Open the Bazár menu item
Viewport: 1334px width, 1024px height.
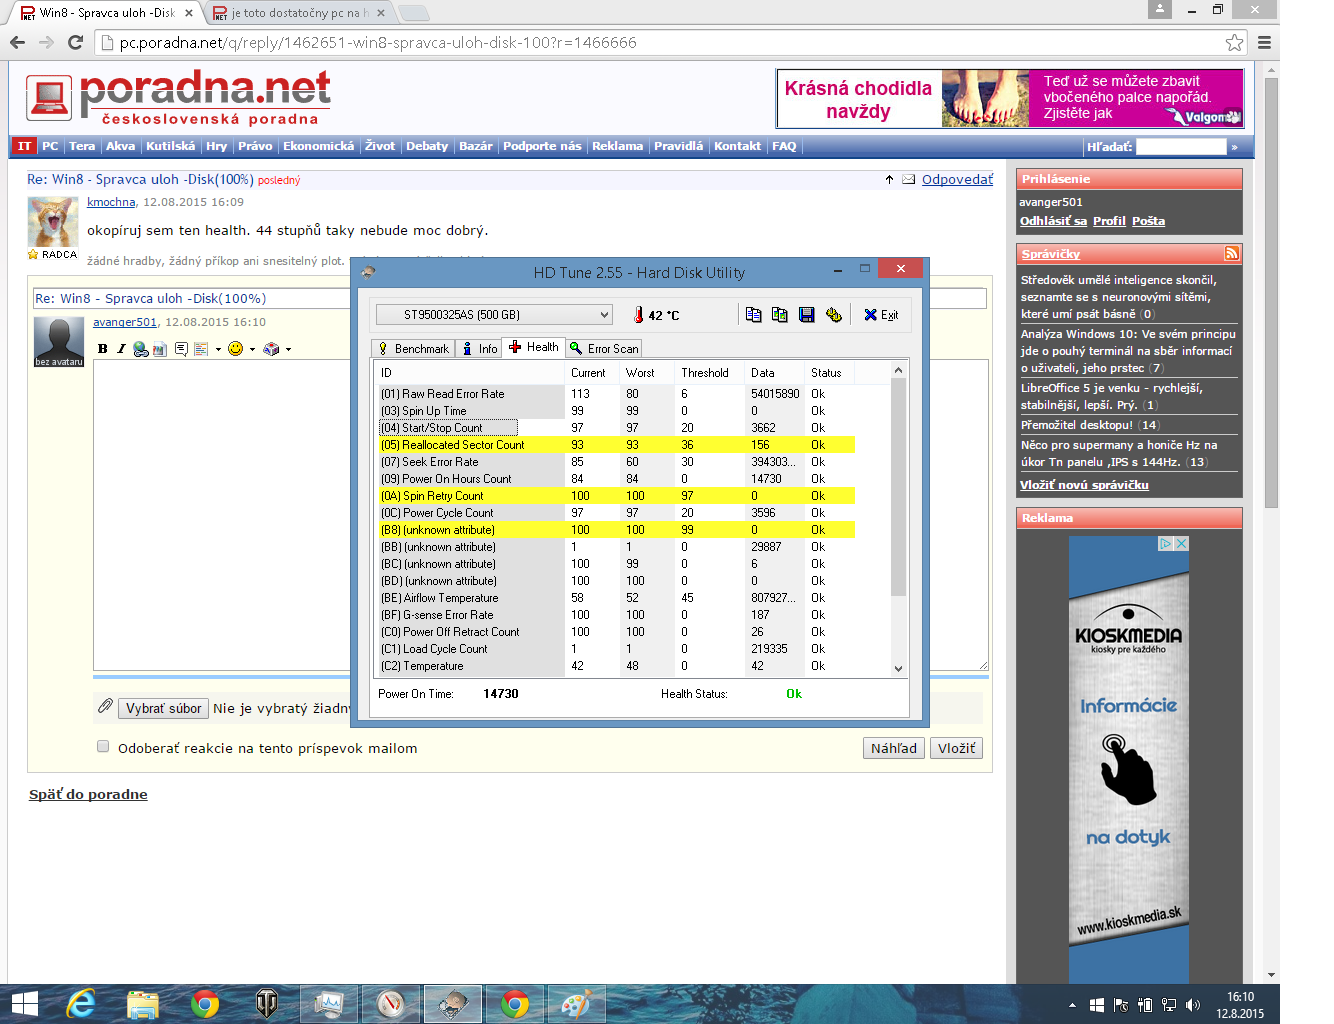[476, 146]
